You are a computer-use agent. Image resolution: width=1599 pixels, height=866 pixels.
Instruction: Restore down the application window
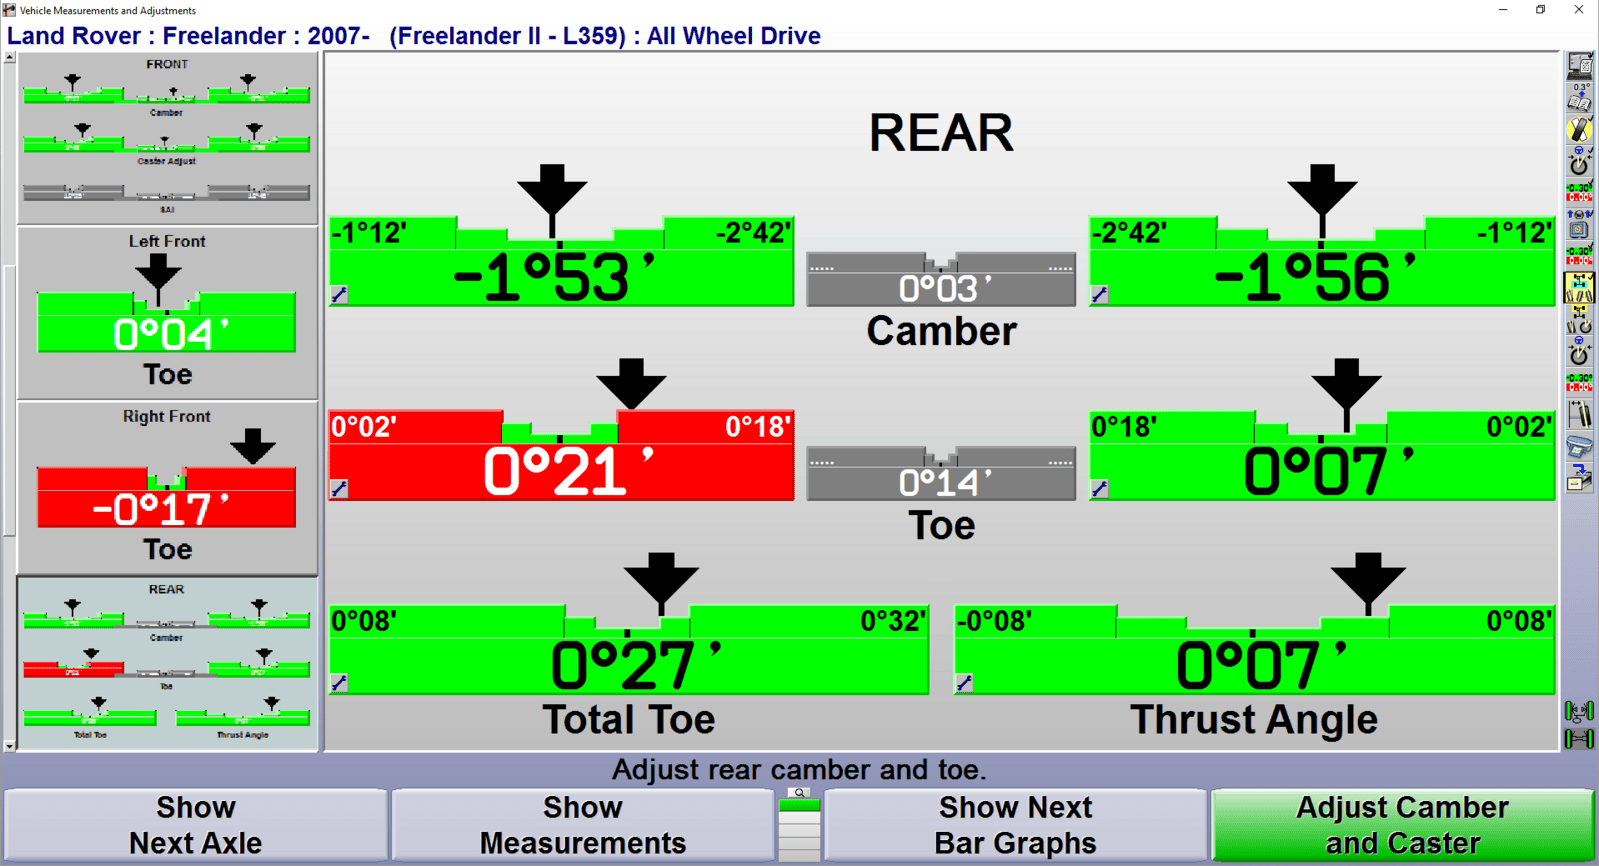click(x=1541, y=10)
